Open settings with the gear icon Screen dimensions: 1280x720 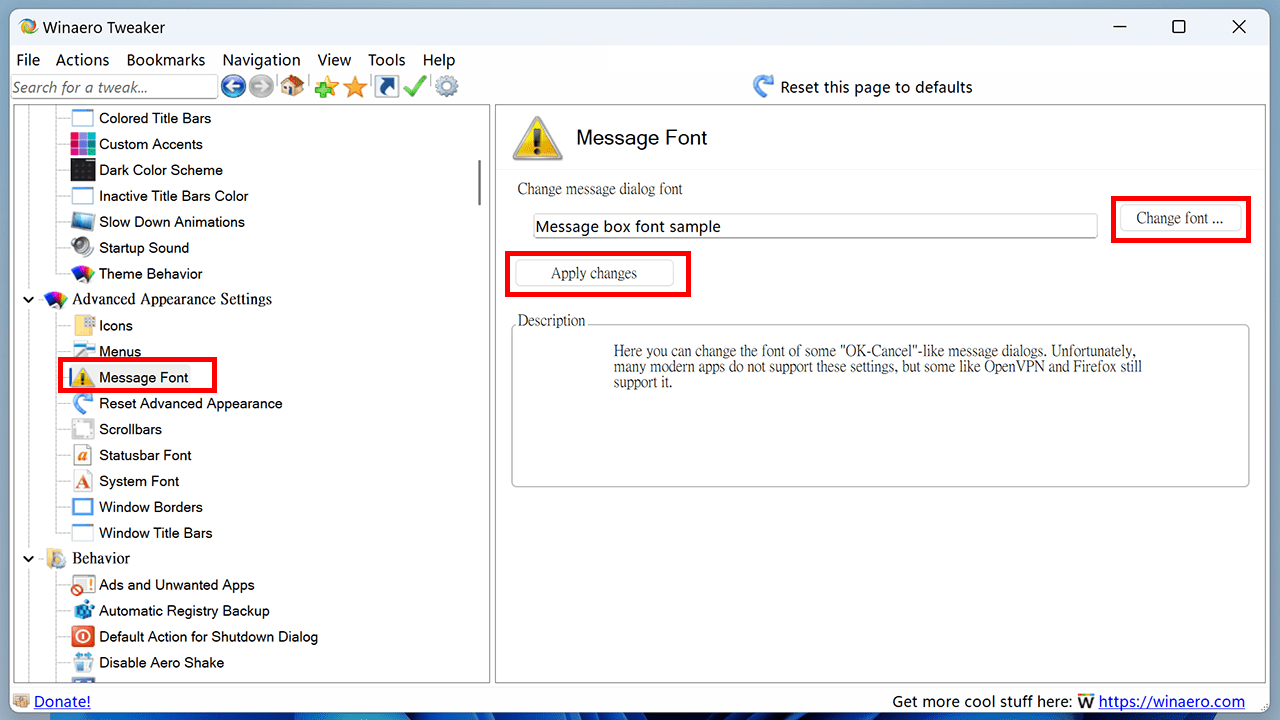point(447,87)
